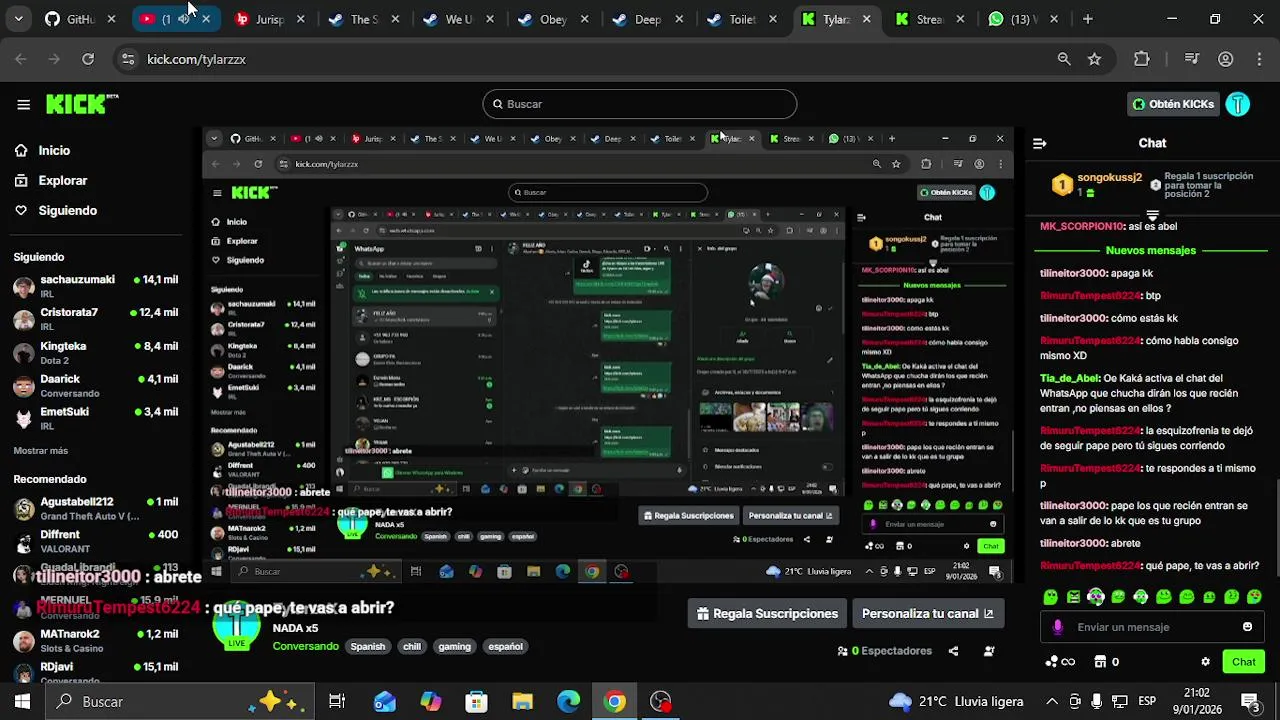The image size is (1280, 720).
Task: Open chat settings gear
Action: [x=1205, y=662]
